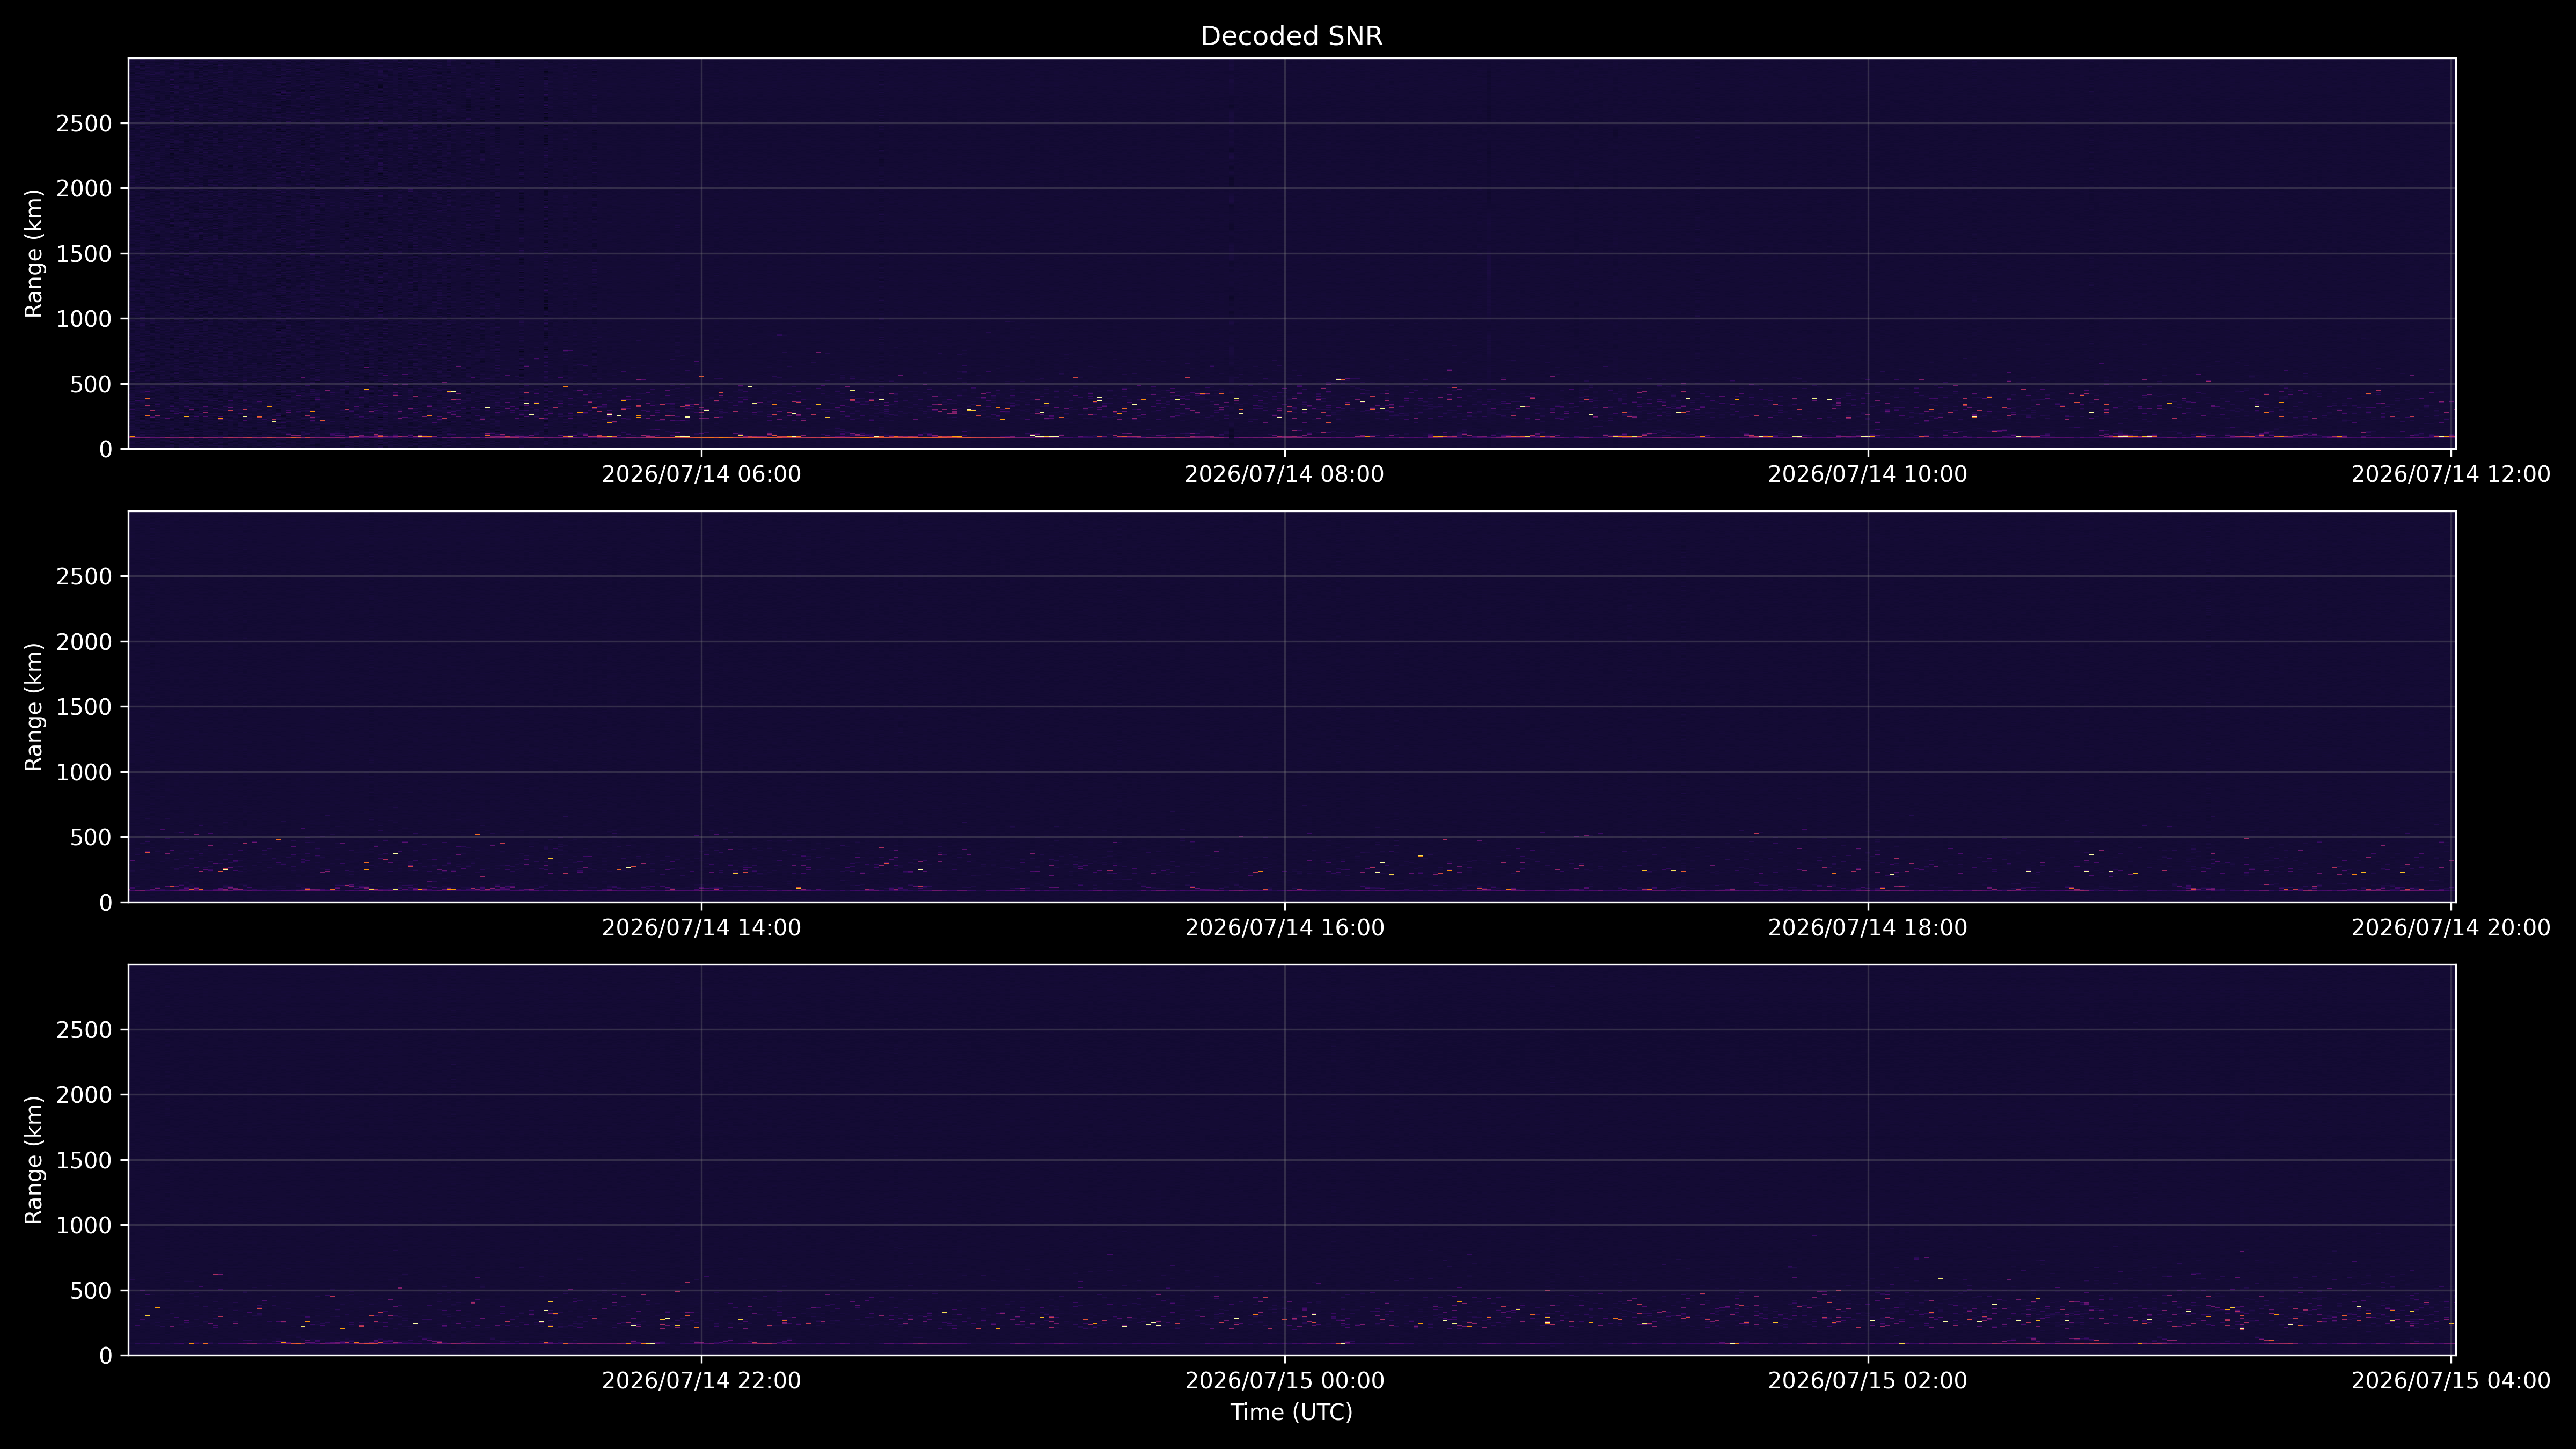This screenshot has height=1449, width=2576.
Task: Click the Time (UTC) axis title
Action: [1291, 1413]
